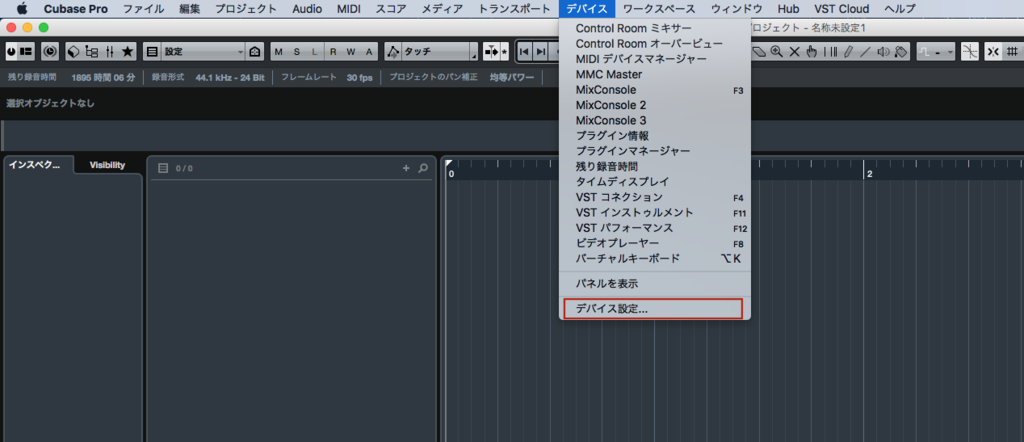Screen dimensions: 1024x442
Task: Open MixConsole from the menu
Action: 655,90
